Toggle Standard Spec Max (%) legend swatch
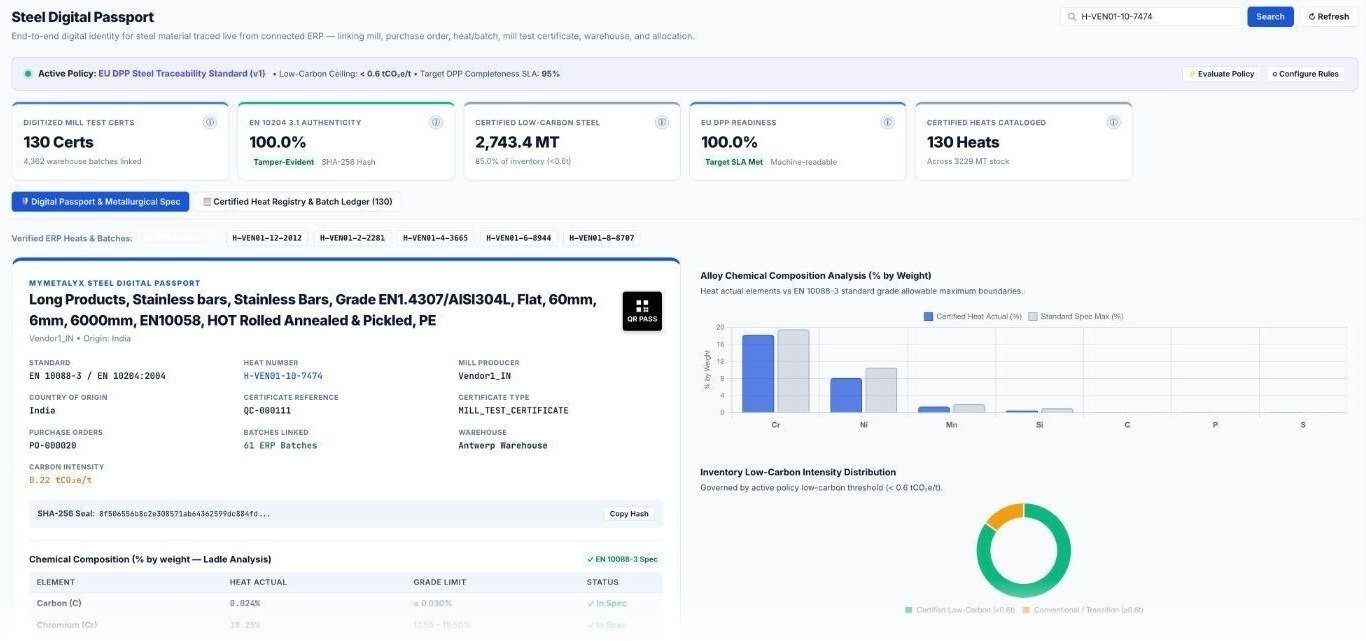The width and height of the screenshot is (1366, 641). (1033, 316)
